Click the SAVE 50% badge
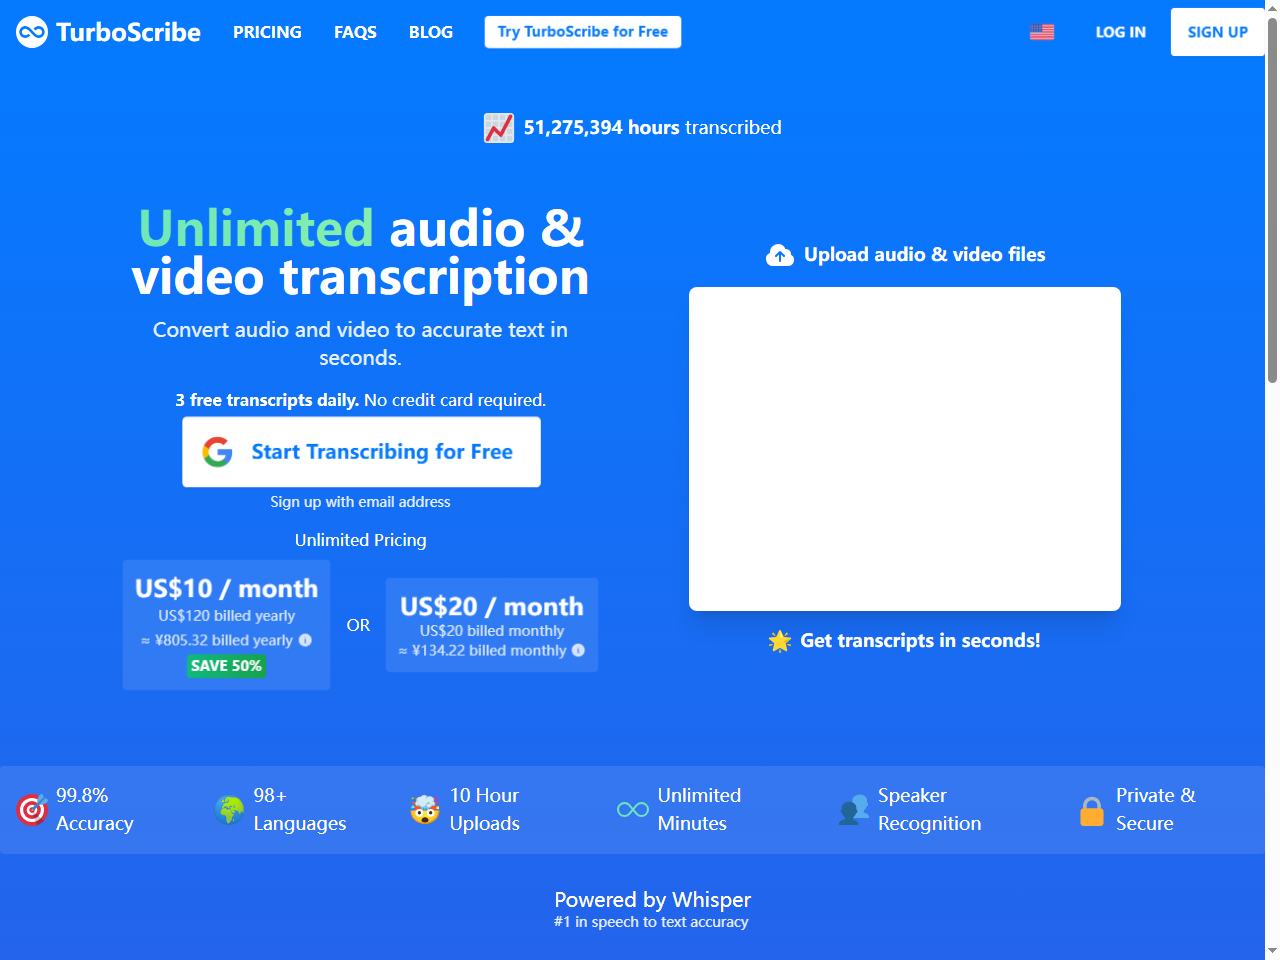Viewport: 1280px width, 960px height. 226,666
